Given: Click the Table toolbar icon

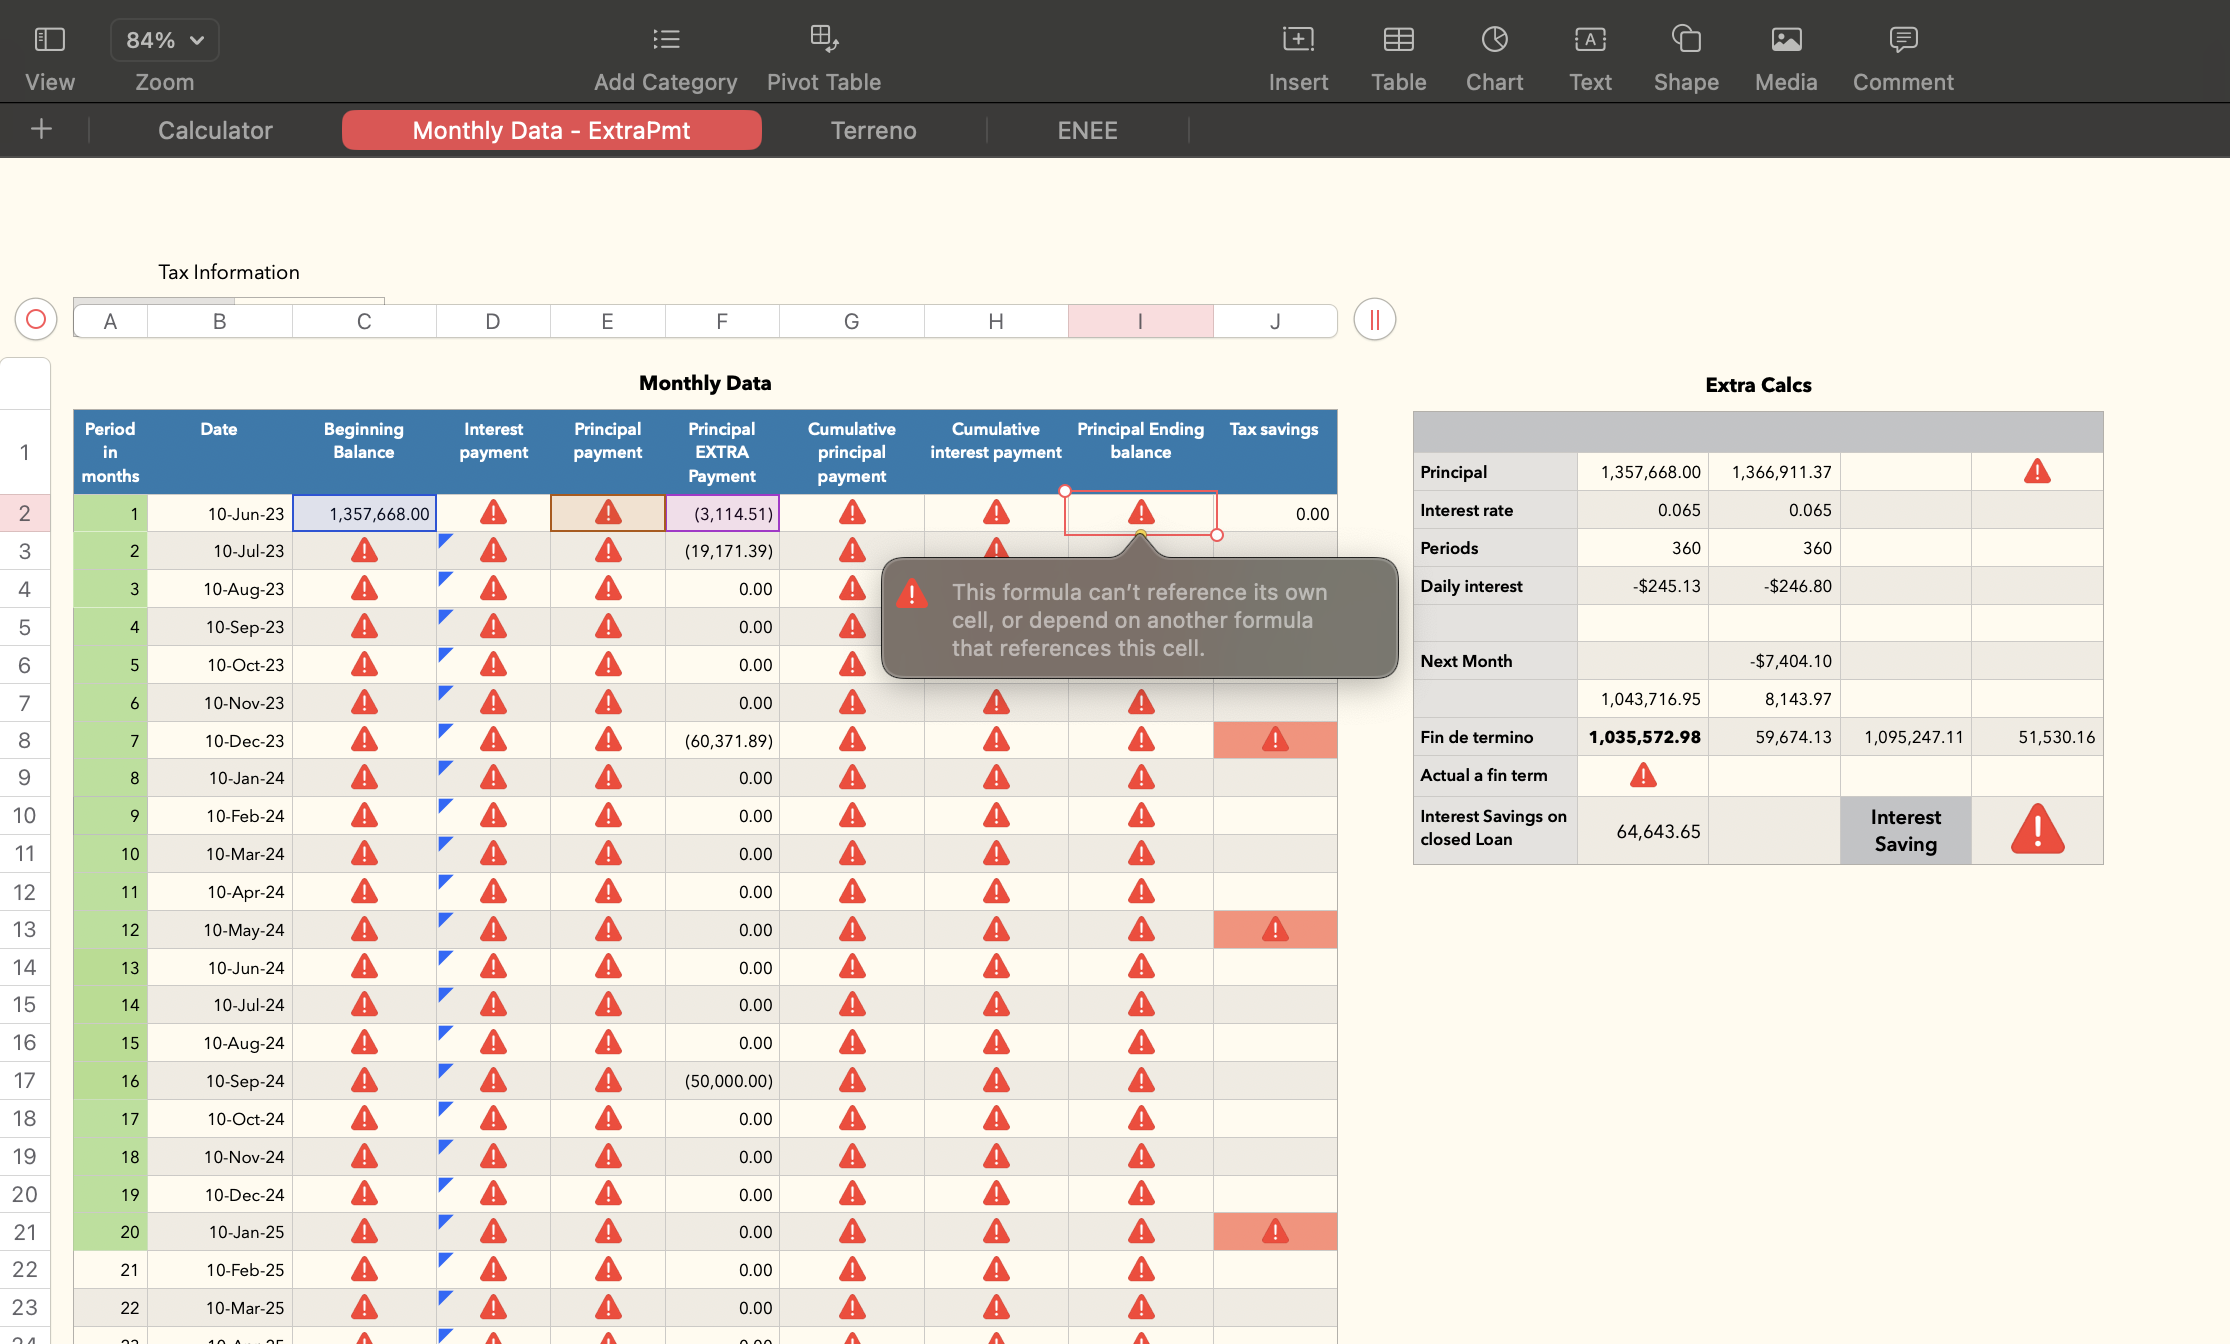Looking at the screenshot, I should click(1398, 40).
